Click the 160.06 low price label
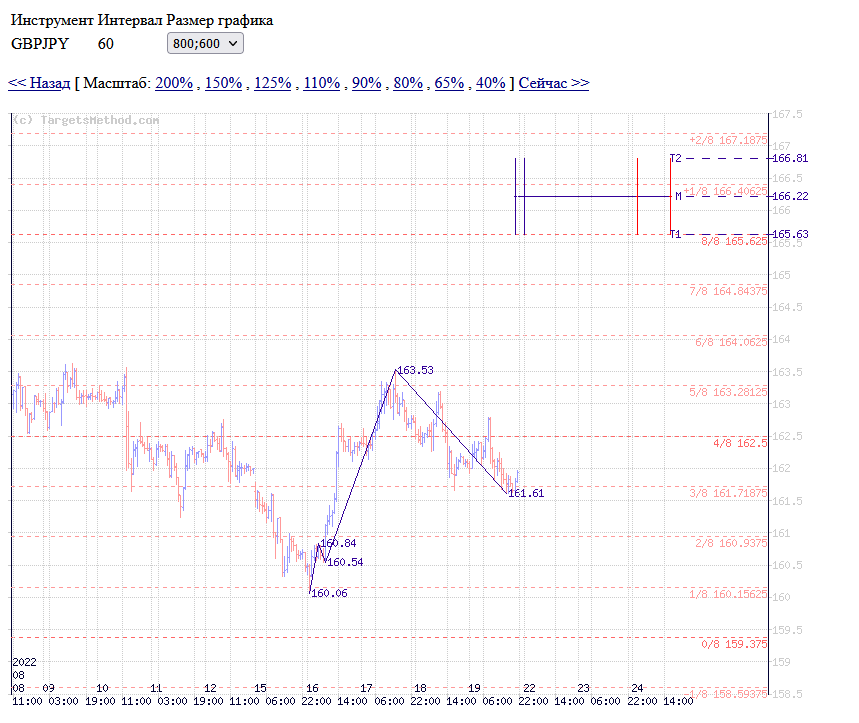 click(x=329, y=593)
